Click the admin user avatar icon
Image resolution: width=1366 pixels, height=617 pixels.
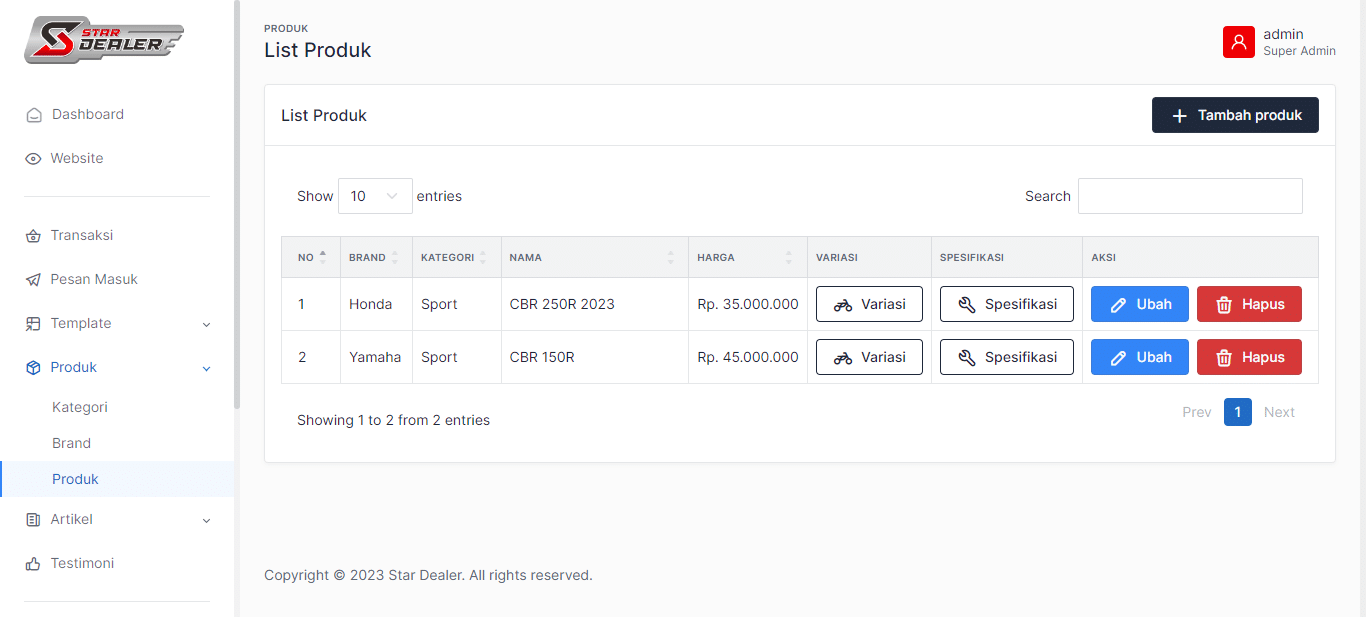[x=1238, y=42]
